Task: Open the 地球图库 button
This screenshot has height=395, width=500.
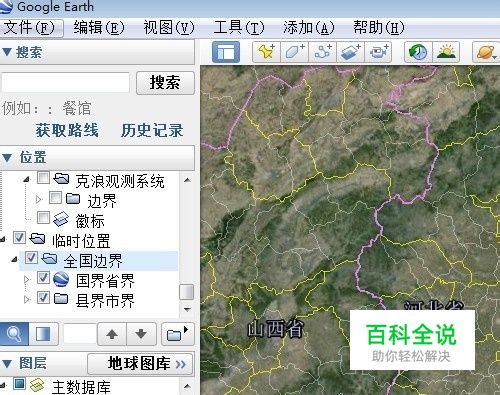Action: pyautogui.click(x=140, y=364)
